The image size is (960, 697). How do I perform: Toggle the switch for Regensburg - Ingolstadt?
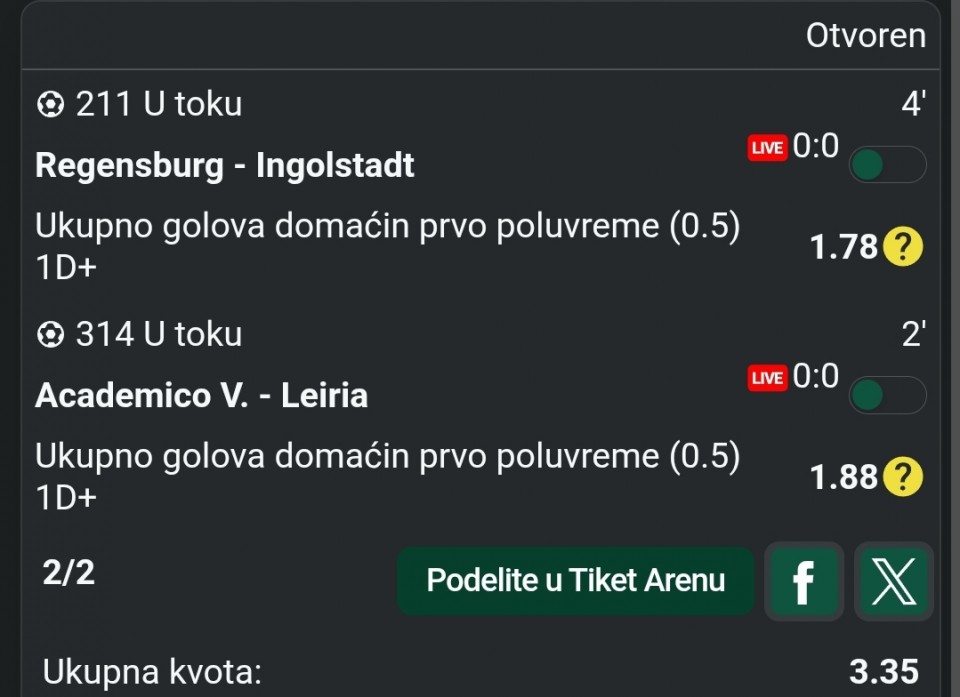click(886, 165)
